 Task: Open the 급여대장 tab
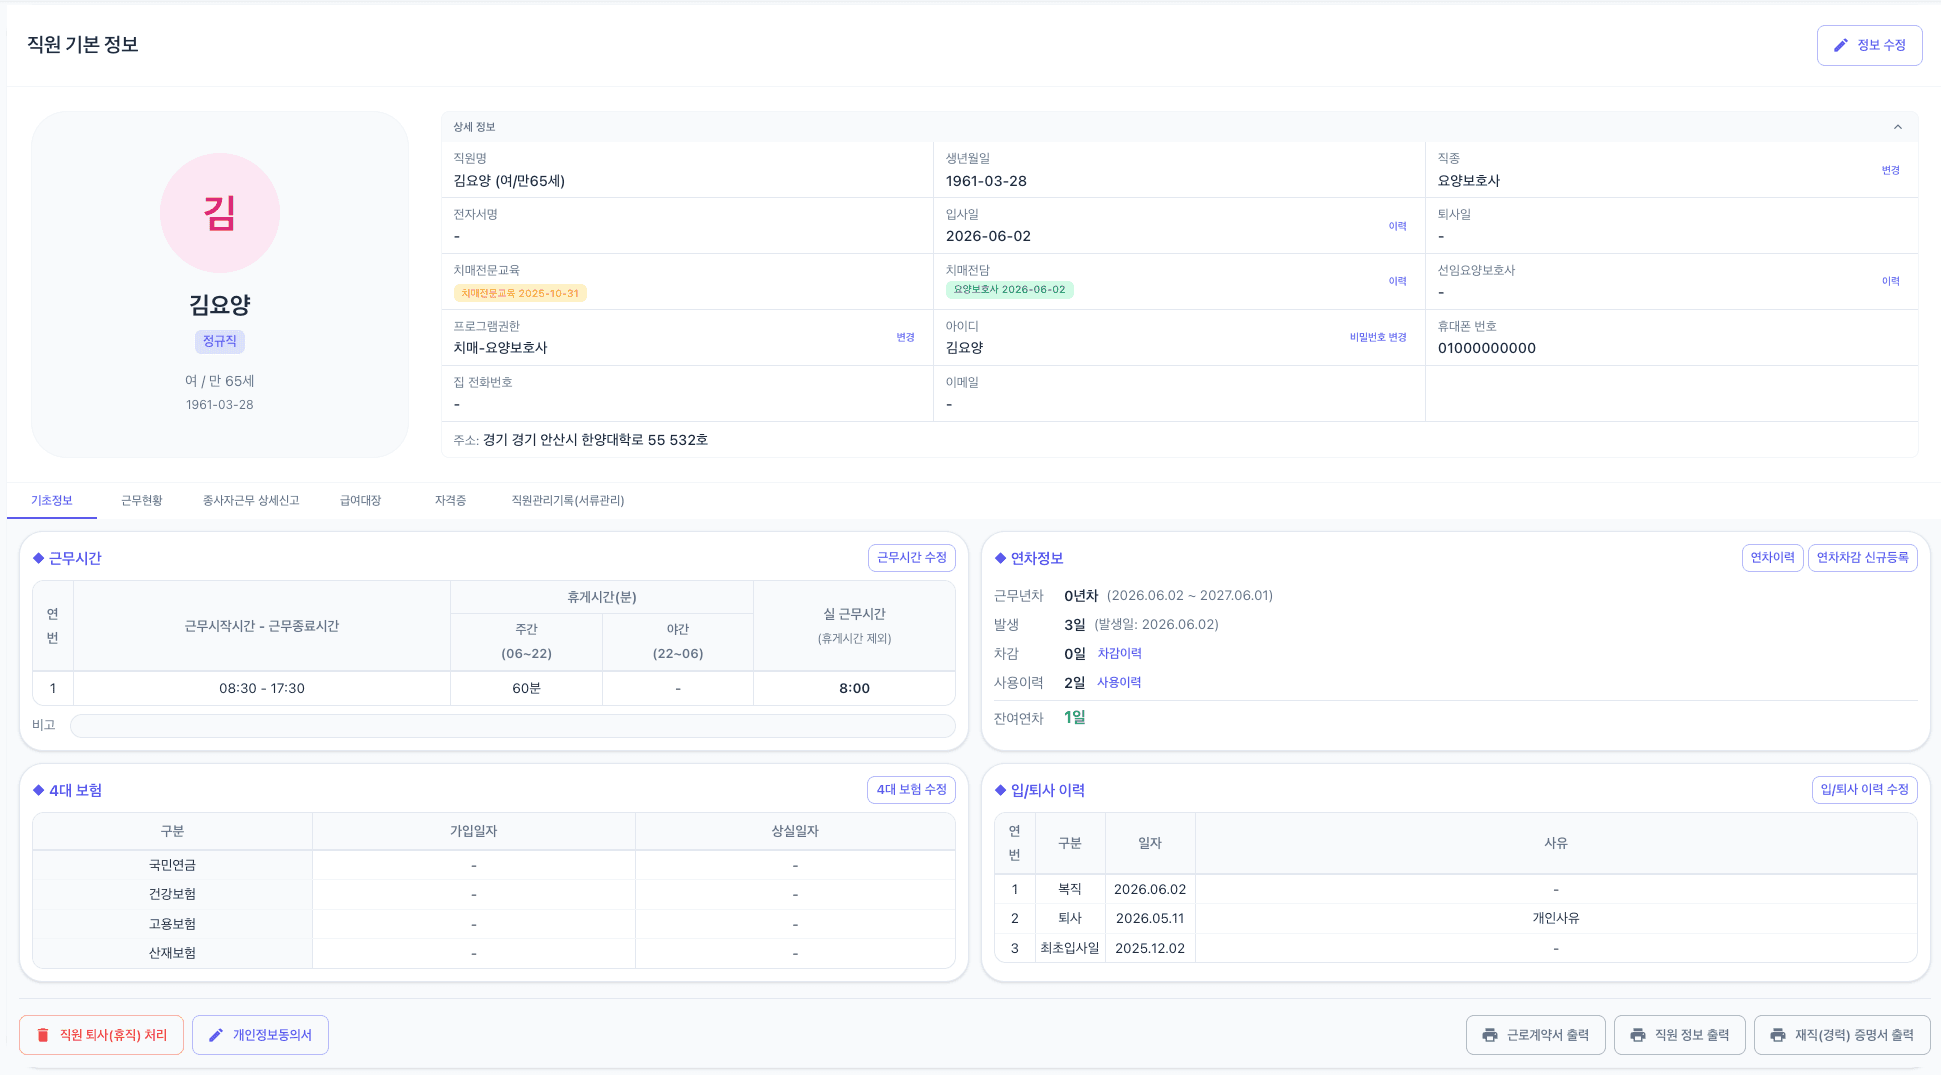(360, 500)
